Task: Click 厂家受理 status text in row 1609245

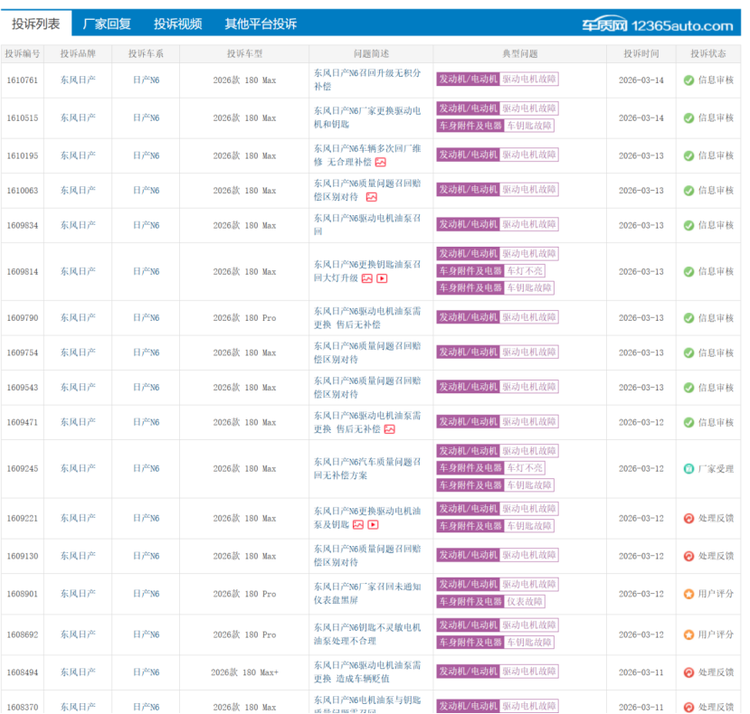Action: 716,469
